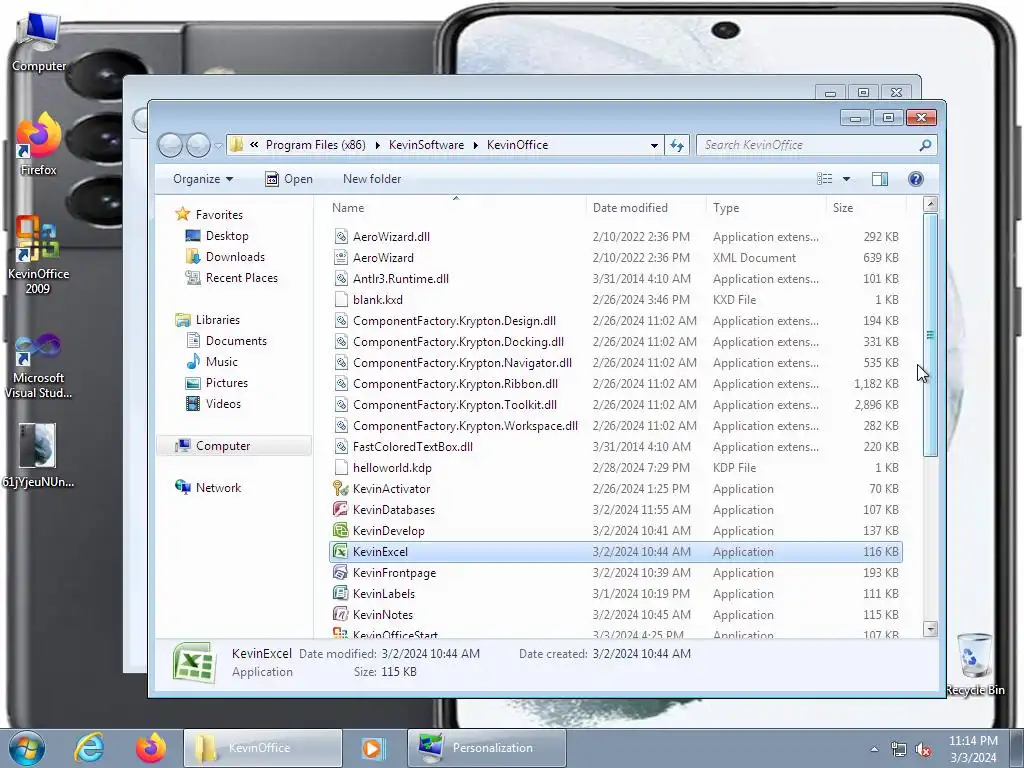Click the KevinExcel application file icon

(340, 551)
